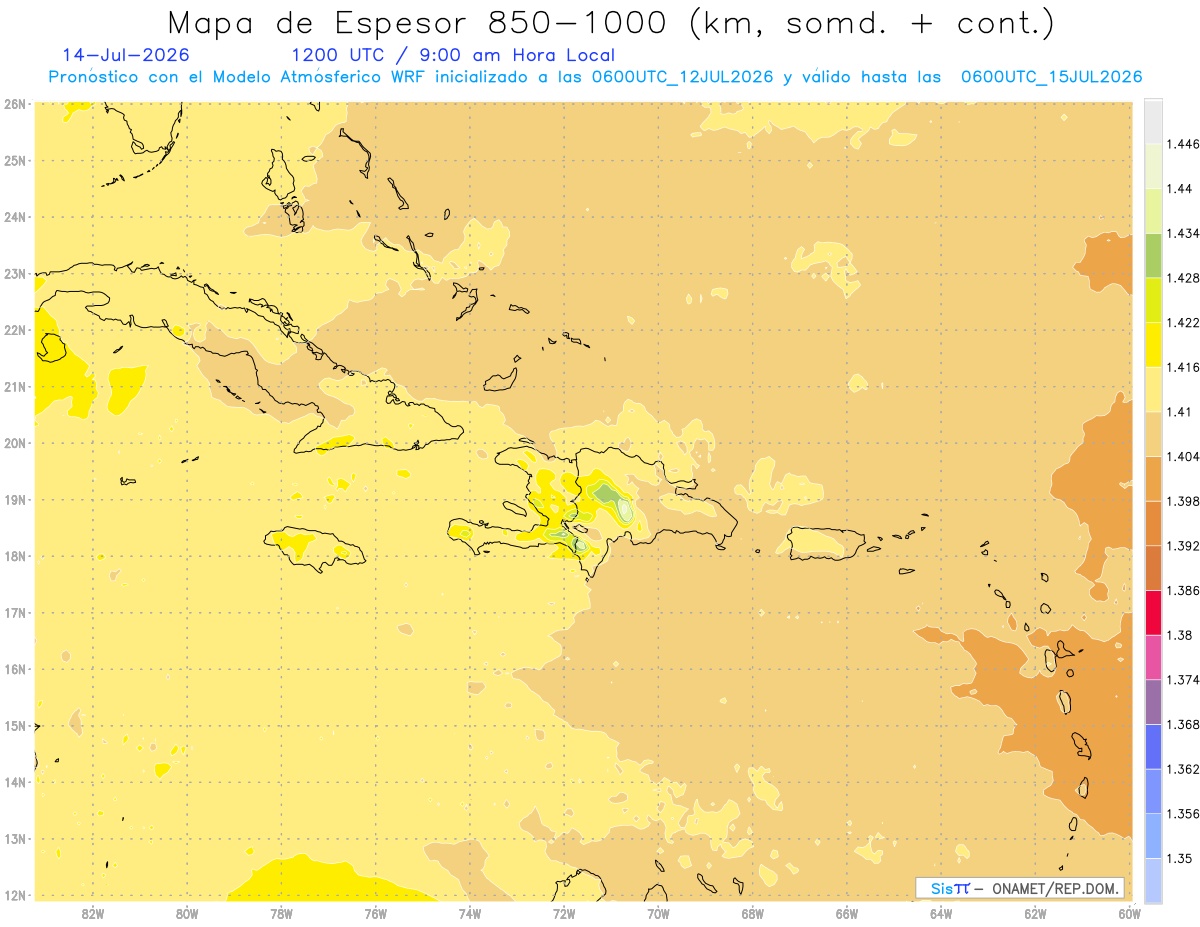The height and width of the screenshot is (927, 1200).
Task: Click the legend value '1.356'
Action: coord(1182,814)
